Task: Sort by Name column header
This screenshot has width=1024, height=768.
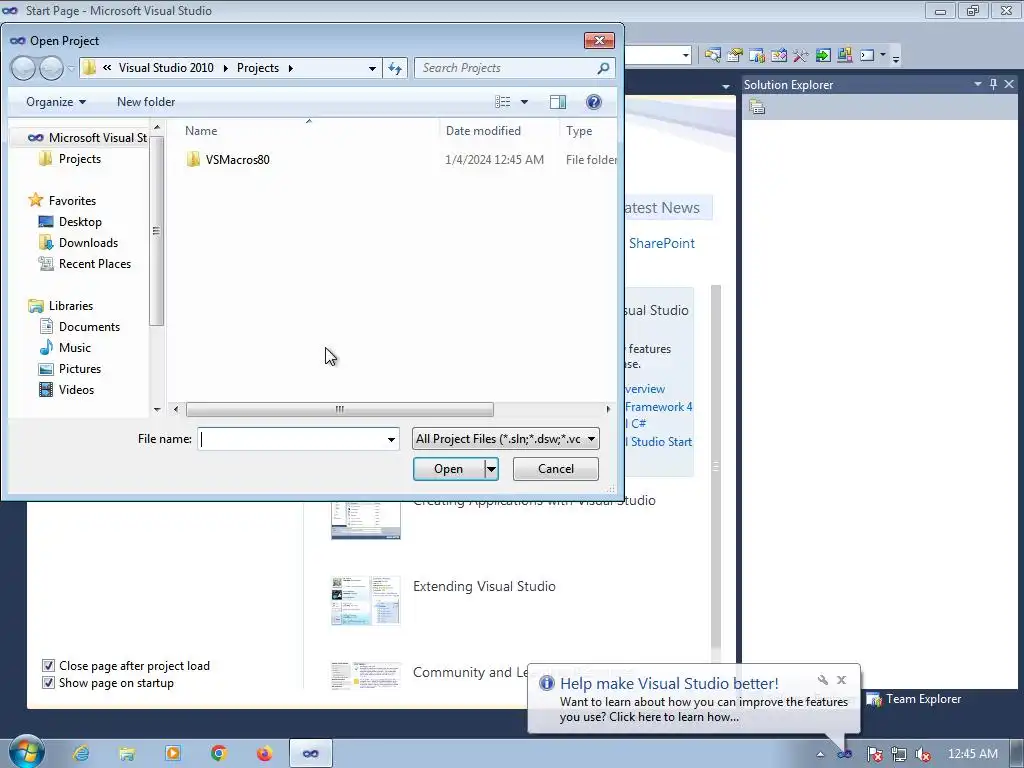Action: [201, 131]
